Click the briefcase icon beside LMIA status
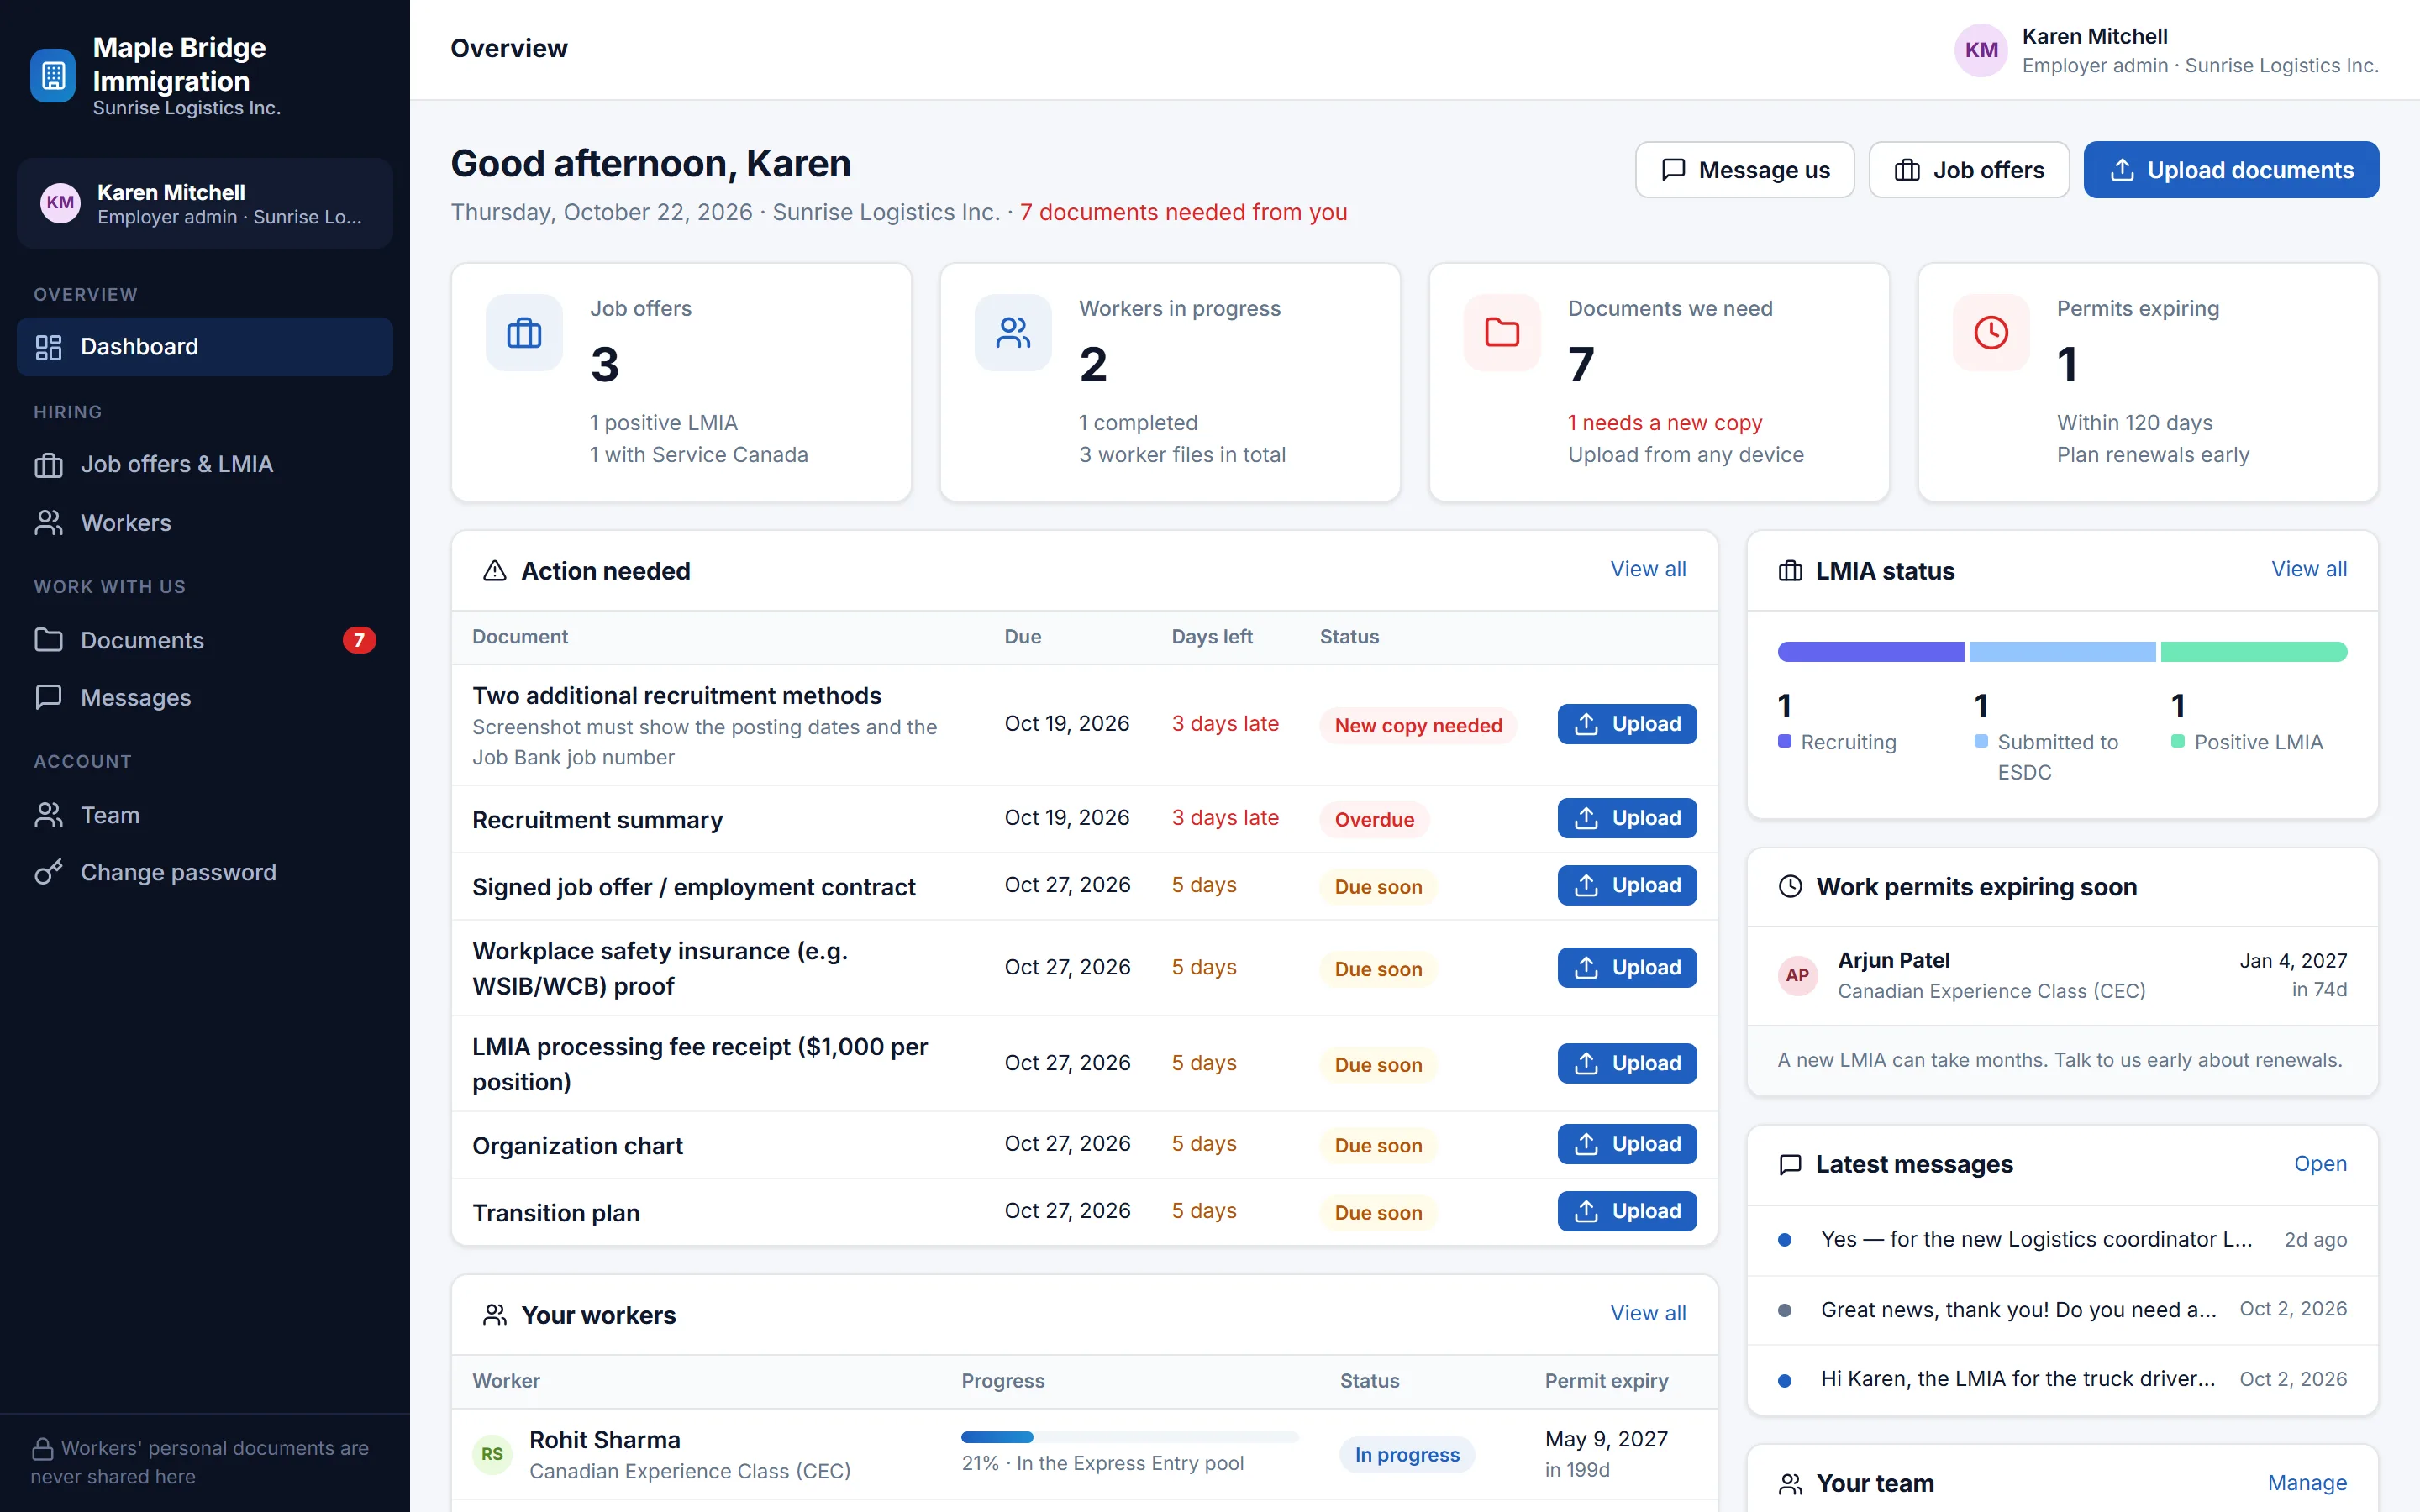Image resolution: width=2420 pixels, height=1512 pixels. point(1790,571)
